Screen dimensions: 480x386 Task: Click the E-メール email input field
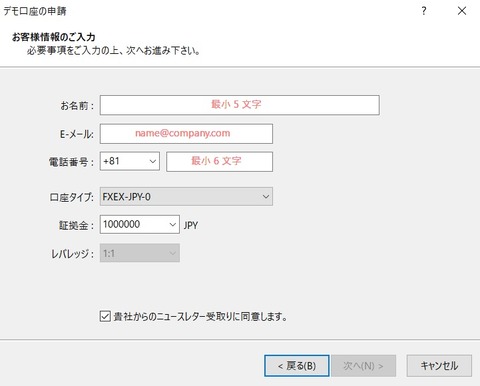tap(186, 134)
